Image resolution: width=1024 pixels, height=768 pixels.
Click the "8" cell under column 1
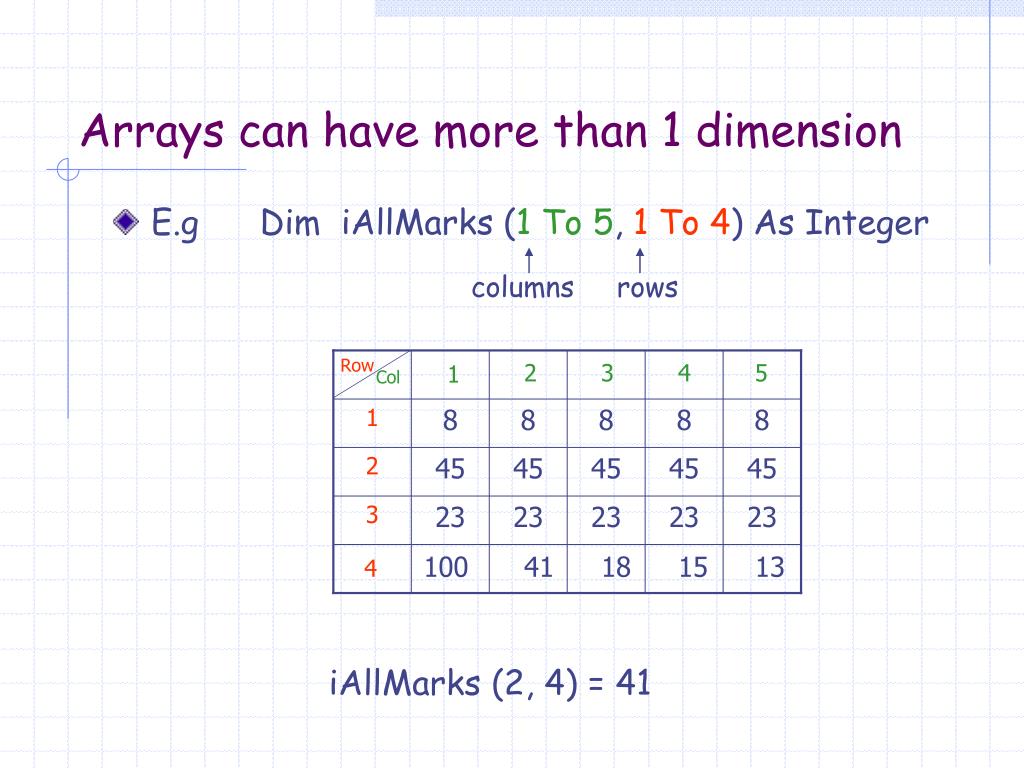tap(450, 421)
